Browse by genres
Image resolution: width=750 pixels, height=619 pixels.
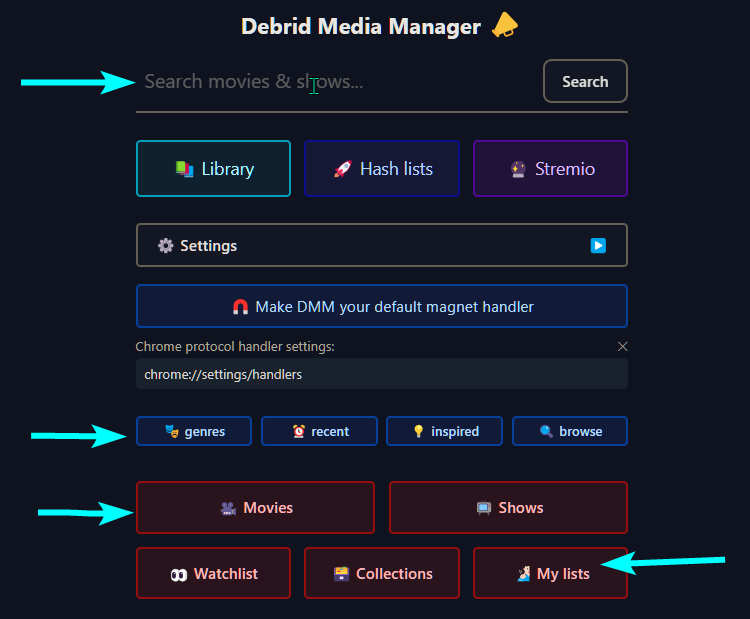point(194,431)
